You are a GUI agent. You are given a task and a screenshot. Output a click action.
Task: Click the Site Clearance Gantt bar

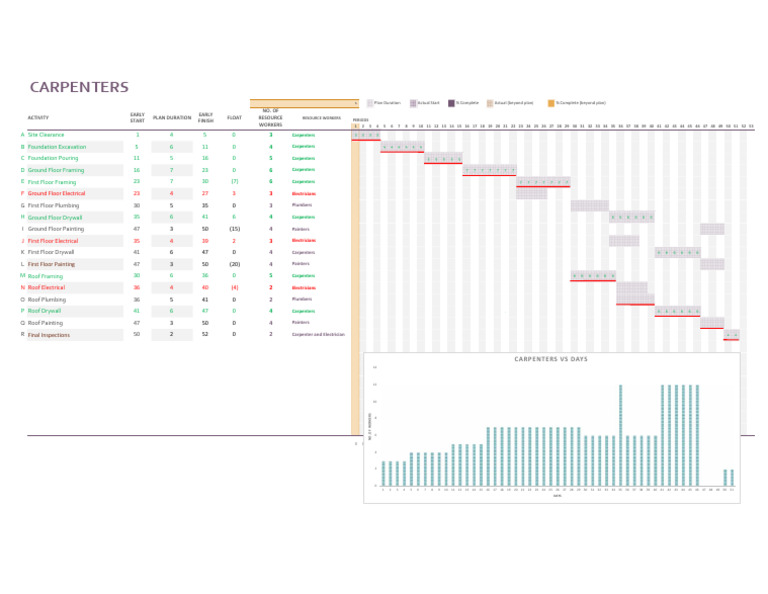(x=366, y=135)
